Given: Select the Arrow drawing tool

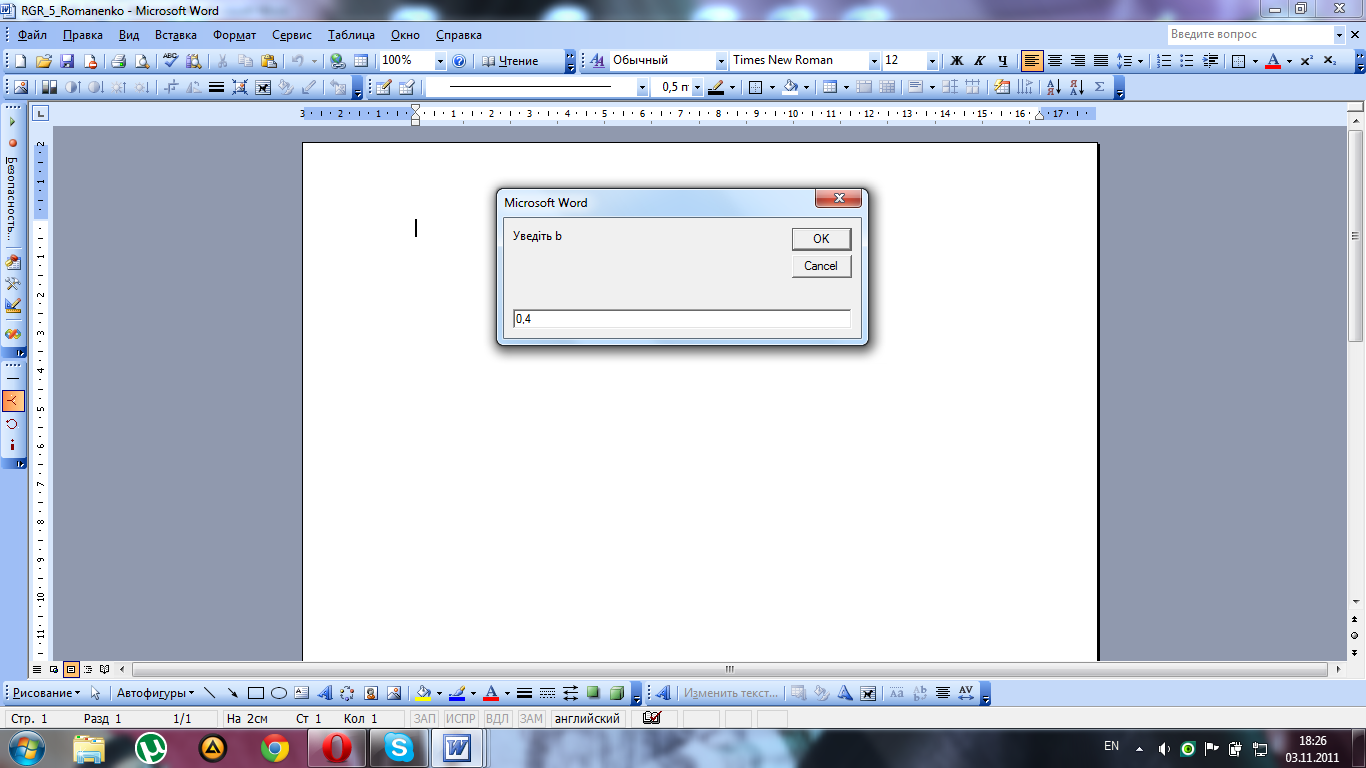Looking at the screenshot, I should coord(233,693).
